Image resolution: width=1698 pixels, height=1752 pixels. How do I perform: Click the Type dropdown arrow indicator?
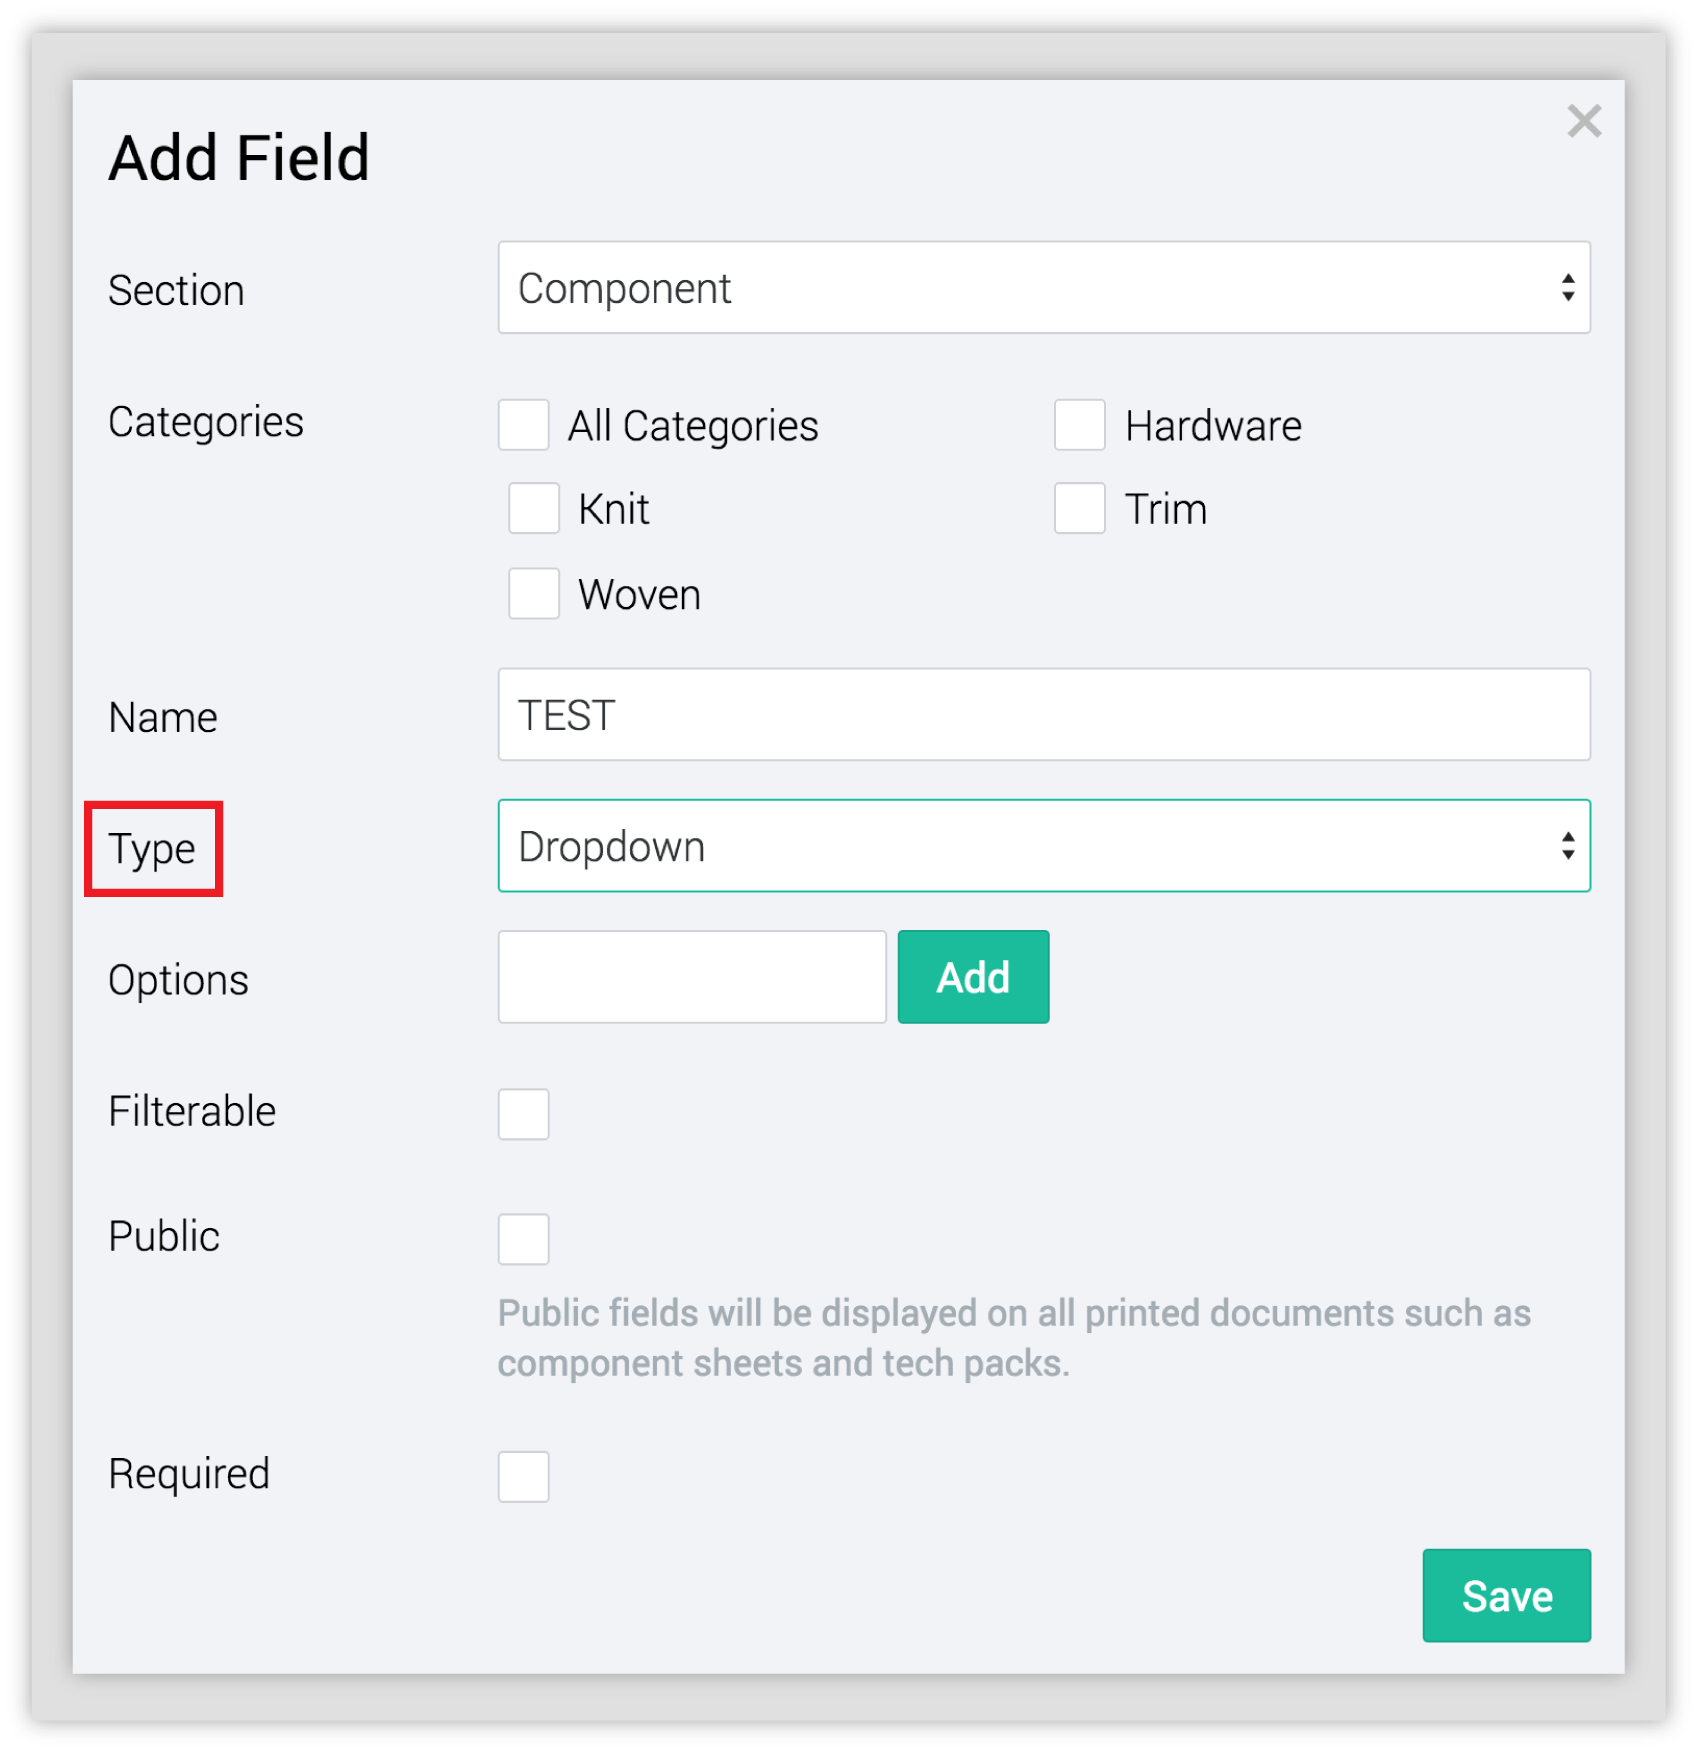1567,846
